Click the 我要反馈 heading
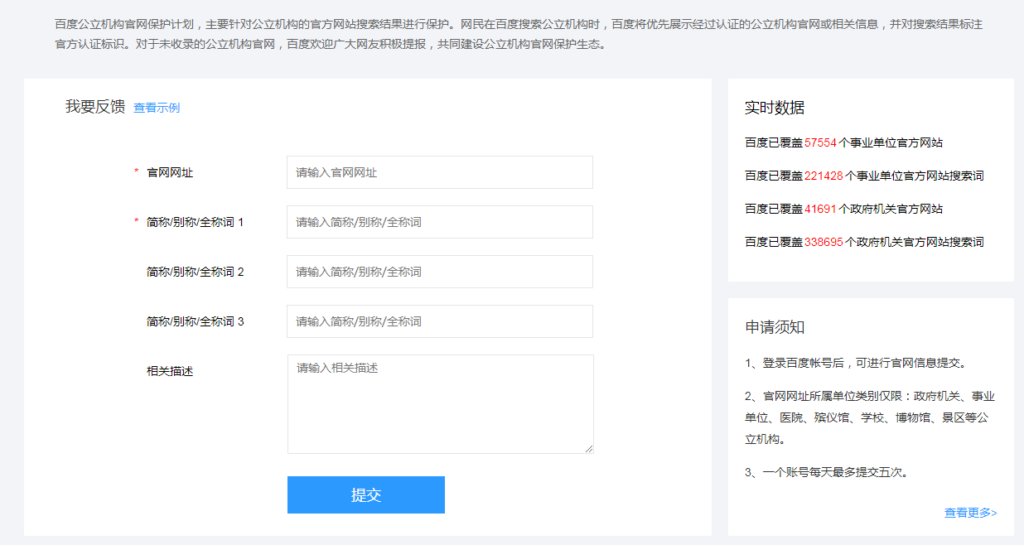The width and height of the screenshot is (1024, 545). coord(95,106)
